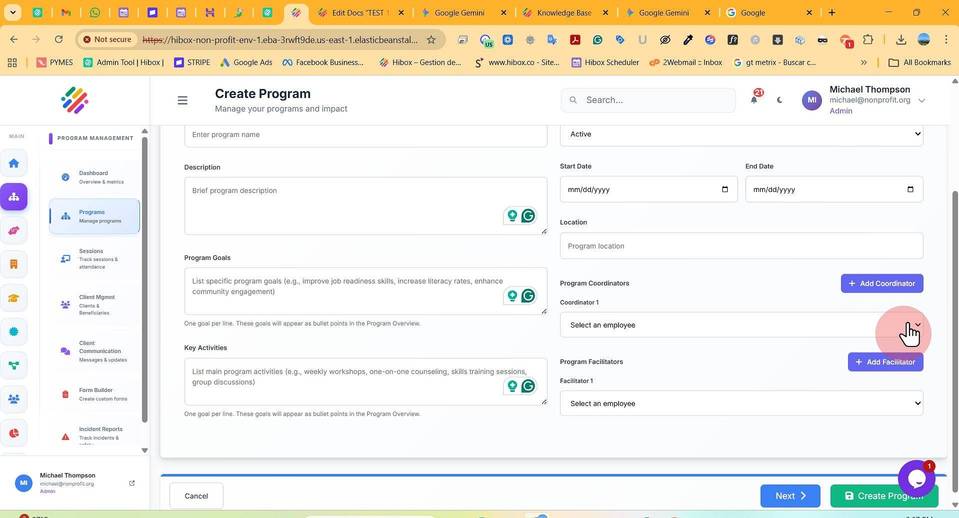Toggle dark mode moon icon
The height and width of the screenshot is (518, 959).
click(779, 100)
